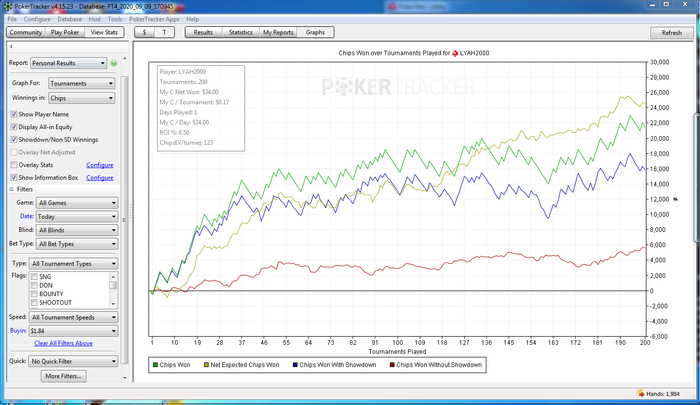Open the Date Today dropdown
The height and width of the screenshot is (405, 700).
[77, 217]
